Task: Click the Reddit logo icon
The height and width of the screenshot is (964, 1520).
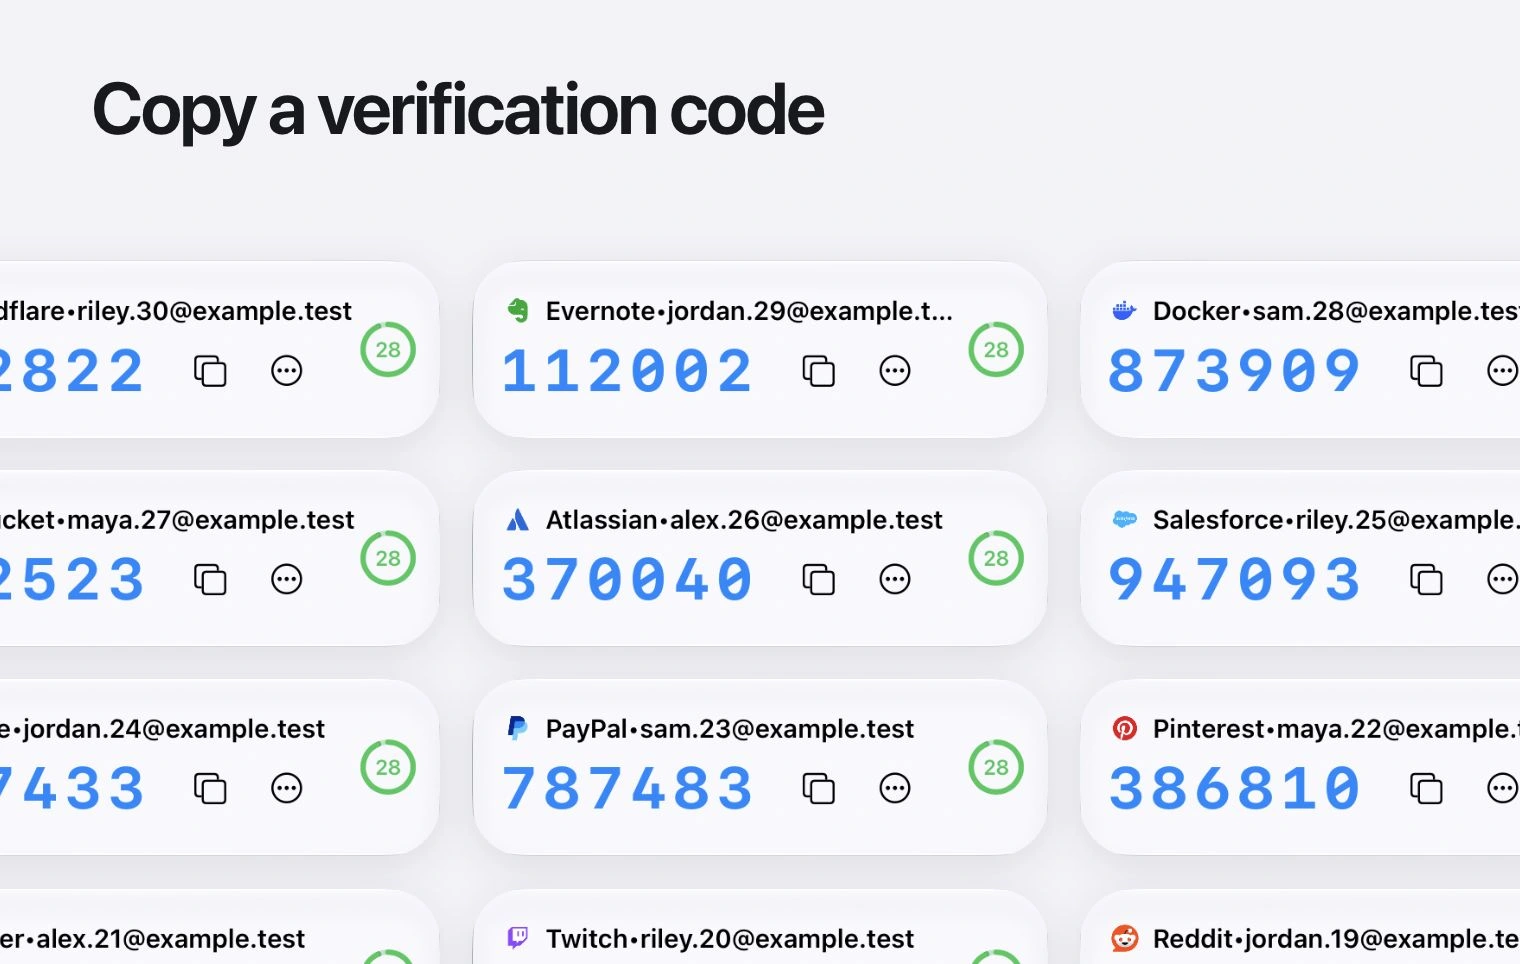Action: tap(1124, 938)
